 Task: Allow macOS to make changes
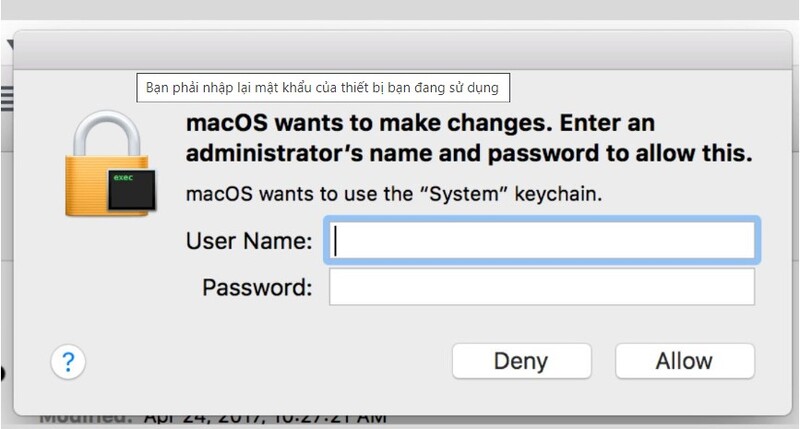(x=685, y=361)
